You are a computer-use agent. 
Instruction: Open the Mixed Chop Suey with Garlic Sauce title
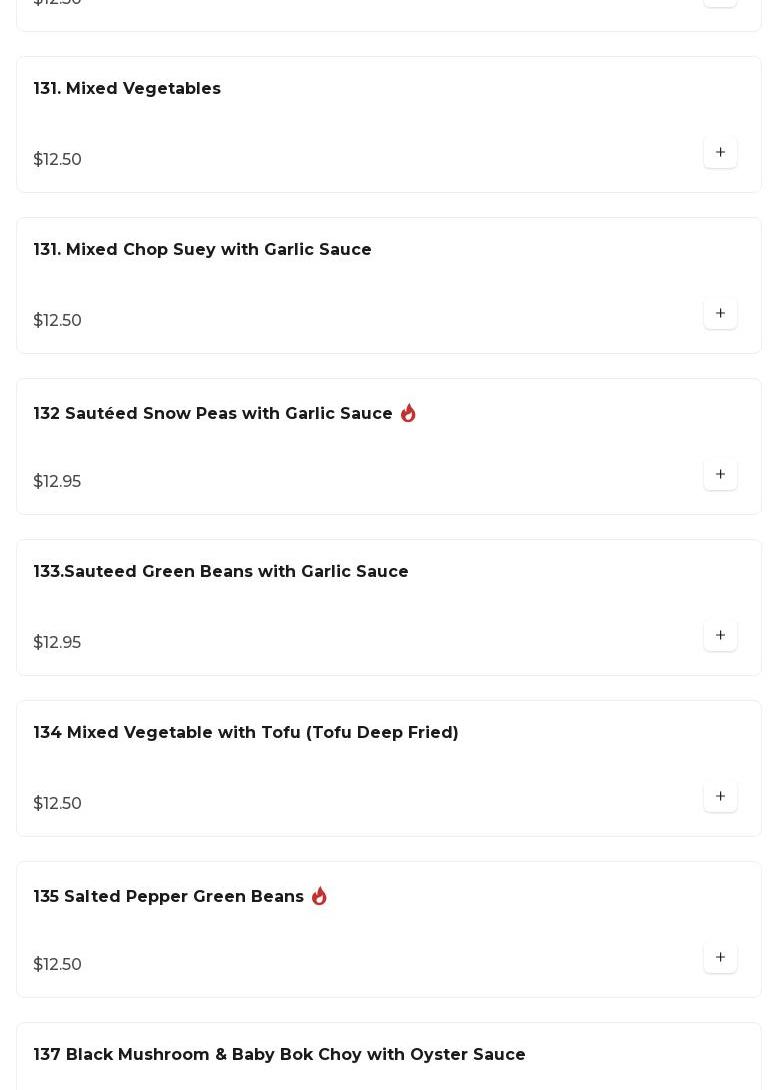pos(202,250)
